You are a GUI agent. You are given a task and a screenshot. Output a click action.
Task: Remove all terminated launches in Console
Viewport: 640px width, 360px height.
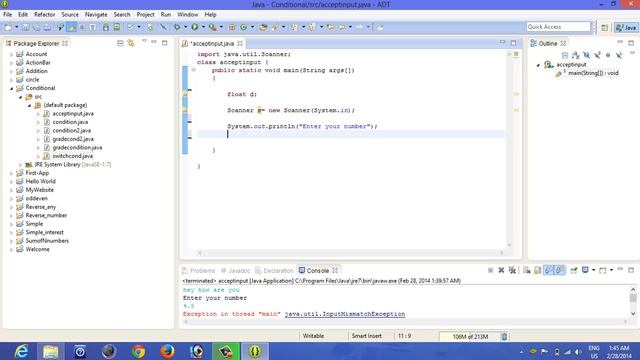(x=512, y=270)
